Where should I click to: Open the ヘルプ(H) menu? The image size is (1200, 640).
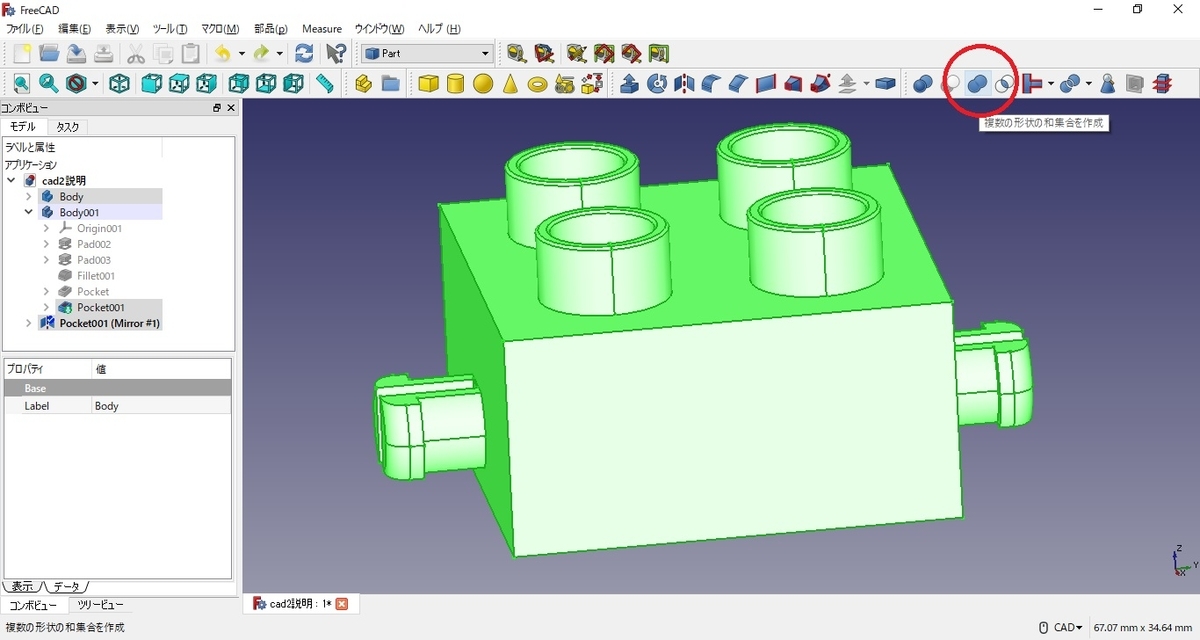439,29
